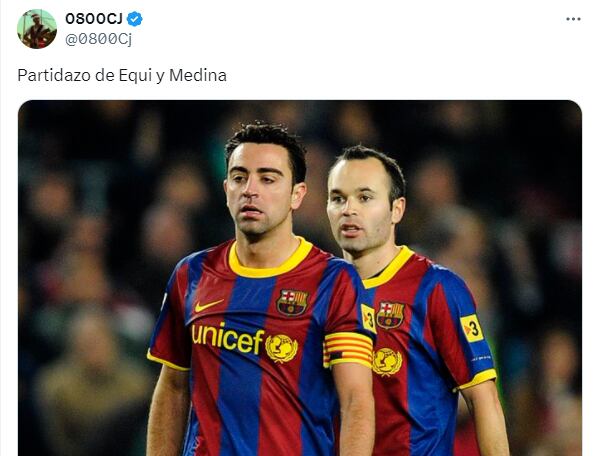Open the 0800CJ profile avatar
This screenshot has height=456, width=599.
37,29
